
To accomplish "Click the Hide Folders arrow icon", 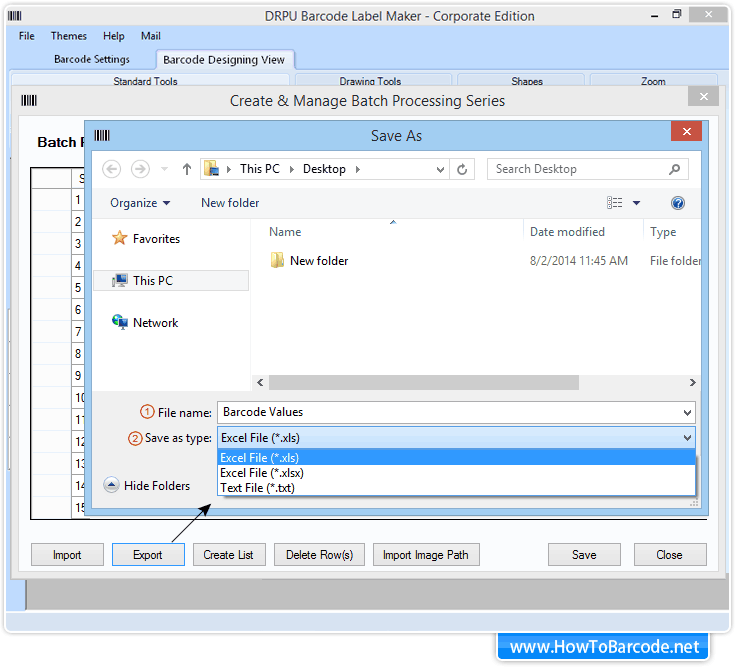I will click(111, 485).
